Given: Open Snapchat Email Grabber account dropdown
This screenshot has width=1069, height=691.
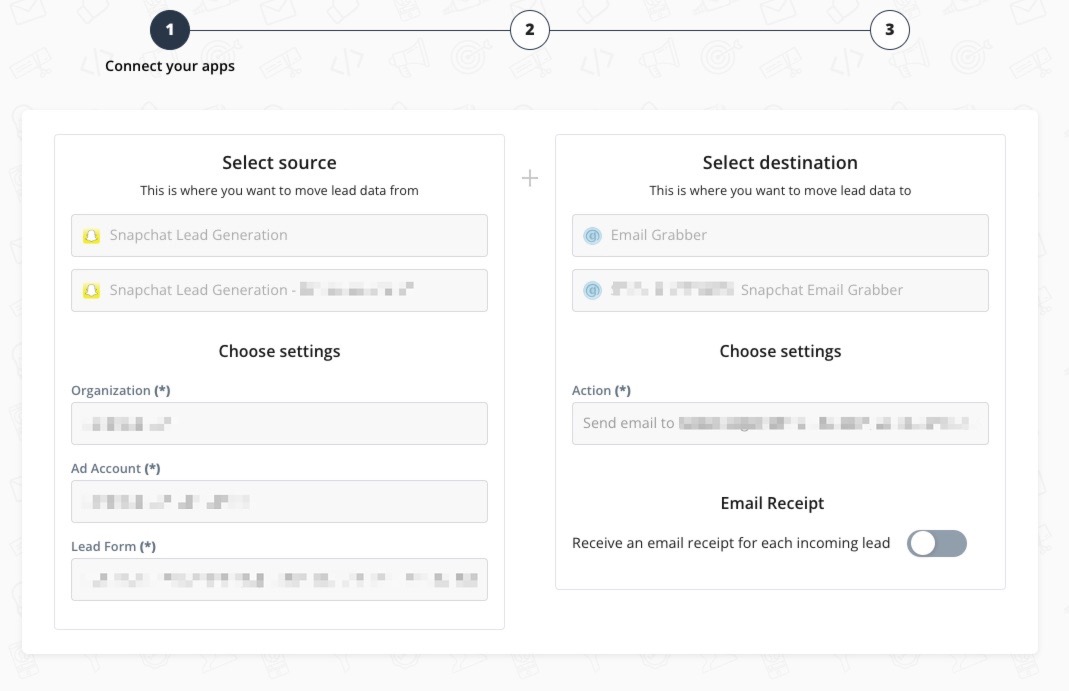Looking at the screenshot, I should click(780, 291).
